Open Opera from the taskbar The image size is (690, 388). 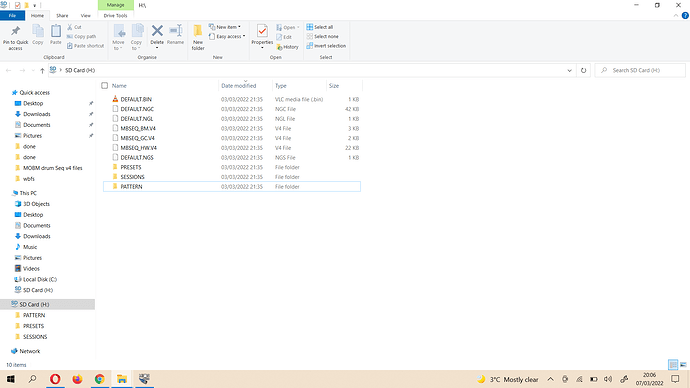coord(55,379)
